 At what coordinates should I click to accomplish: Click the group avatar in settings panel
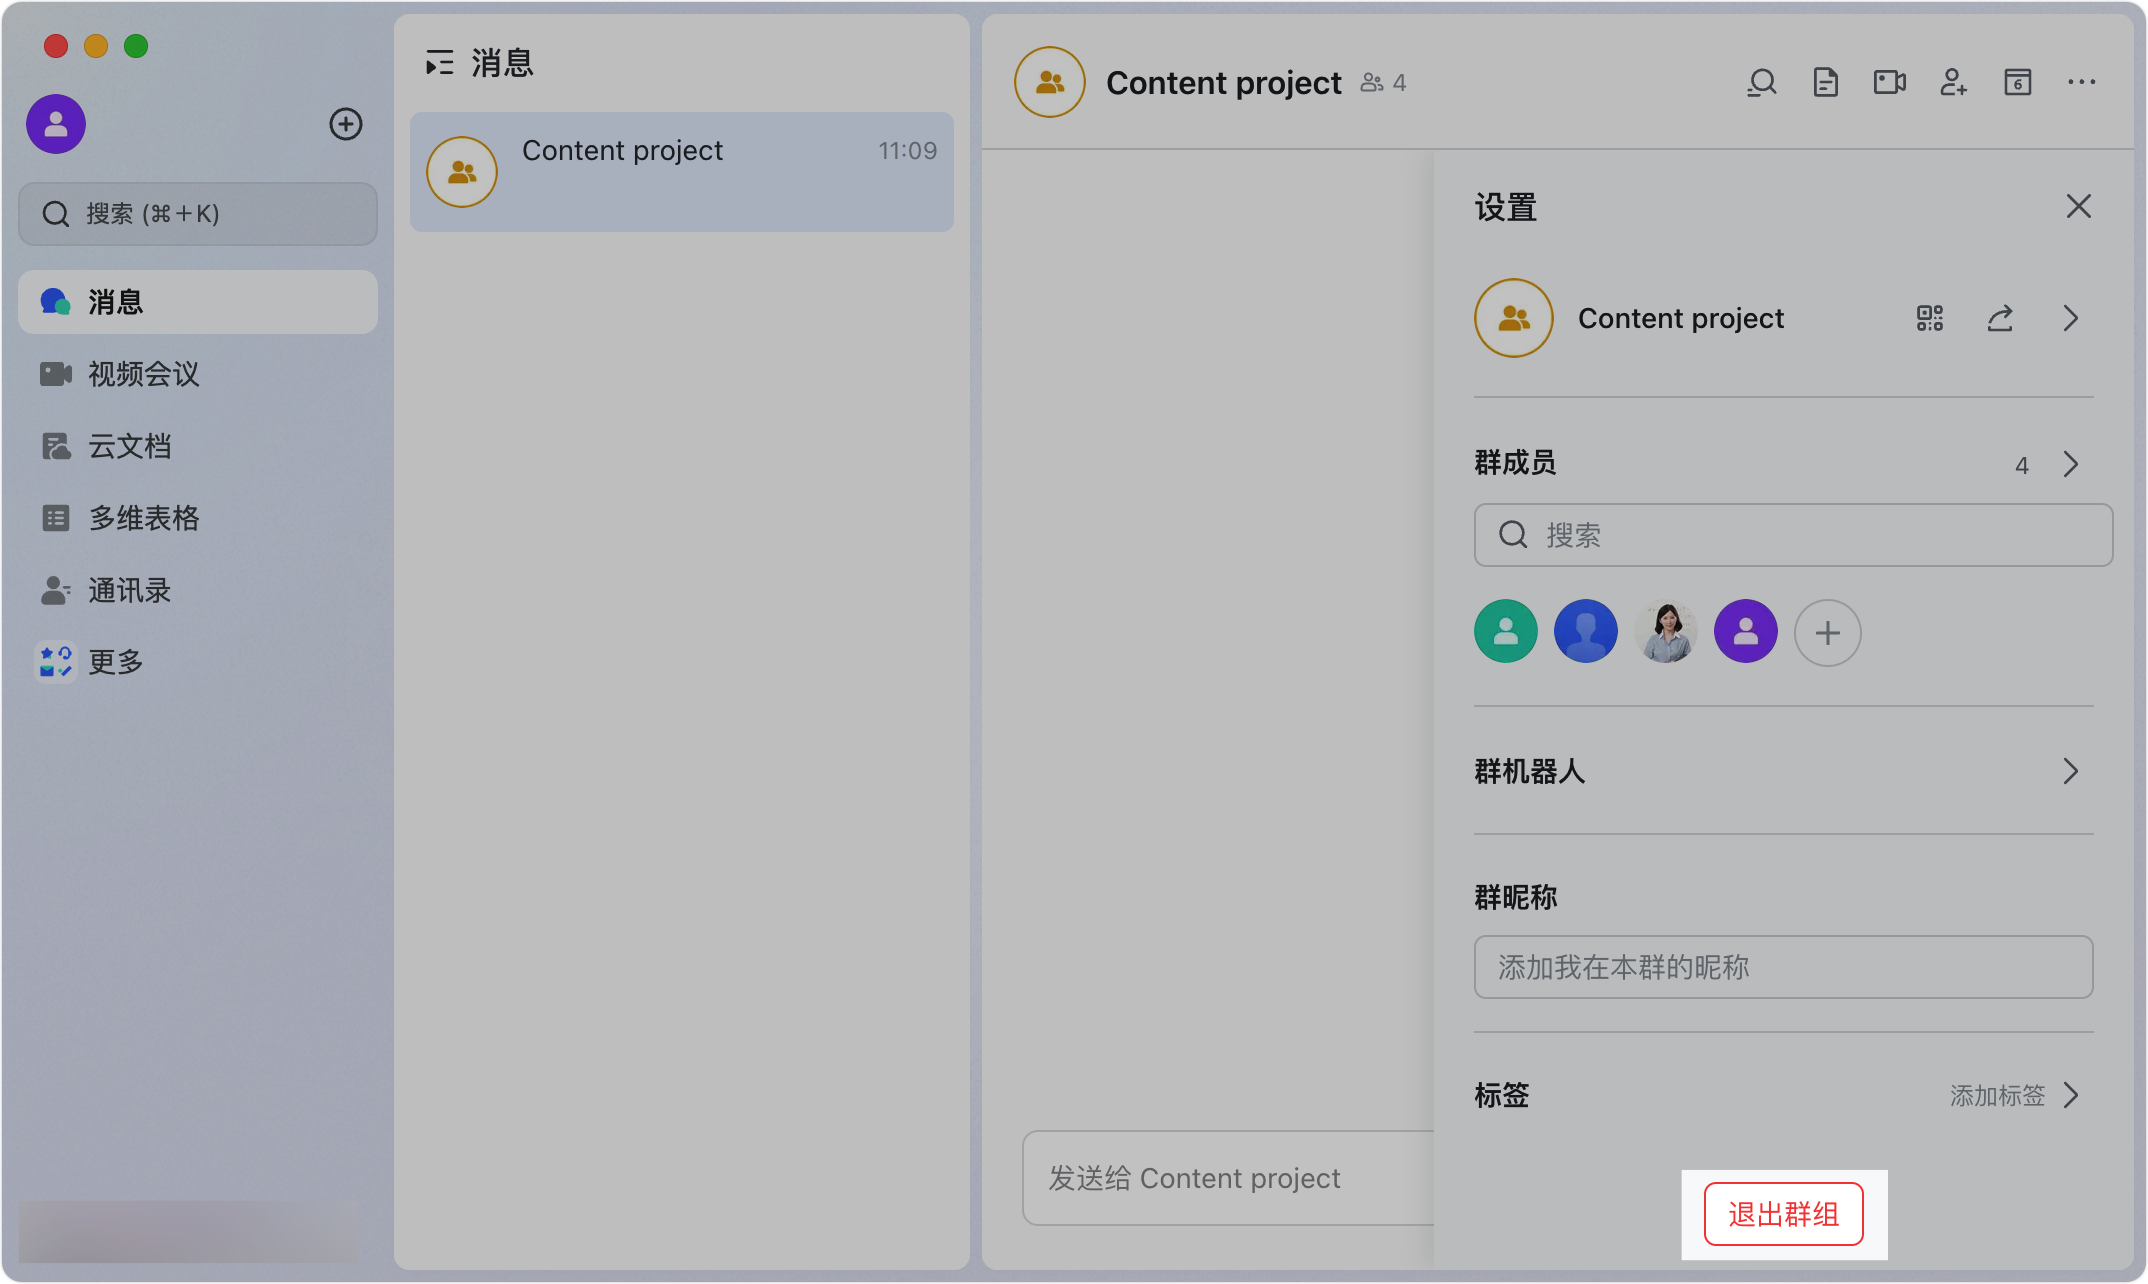point(1514,318)
